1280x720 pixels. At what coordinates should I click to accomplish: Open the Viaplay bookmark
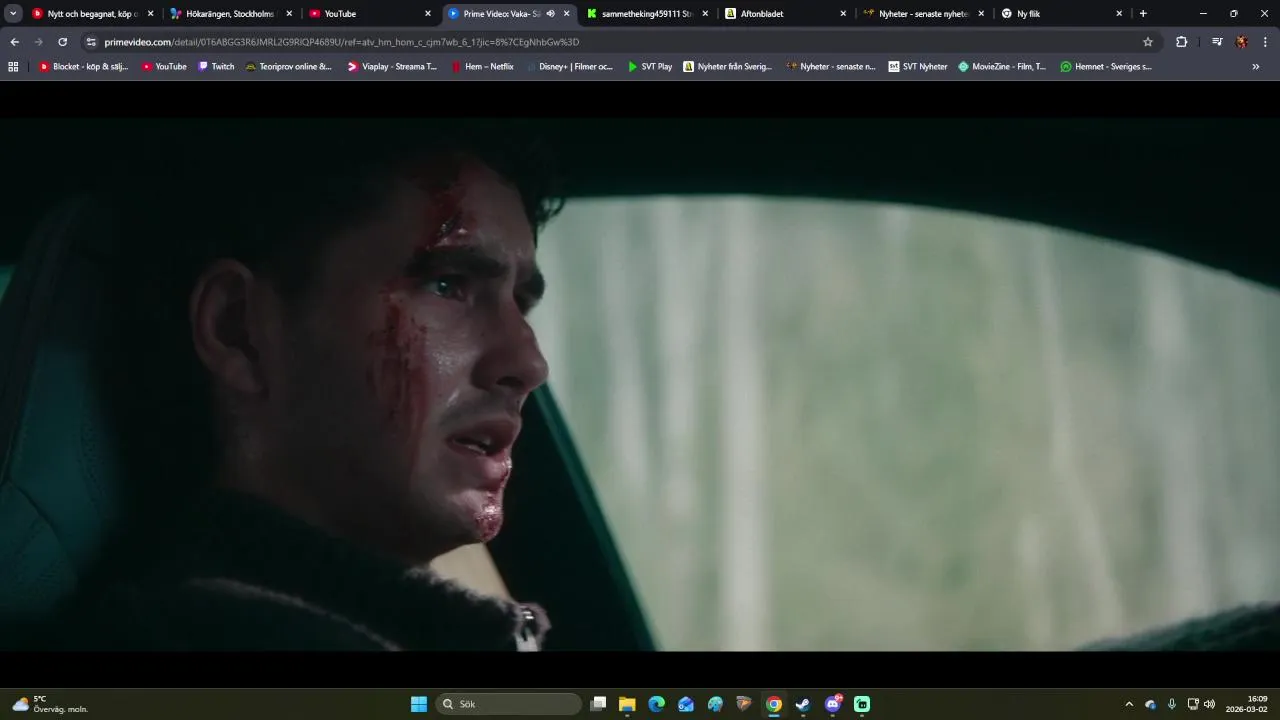pos(392,67)
